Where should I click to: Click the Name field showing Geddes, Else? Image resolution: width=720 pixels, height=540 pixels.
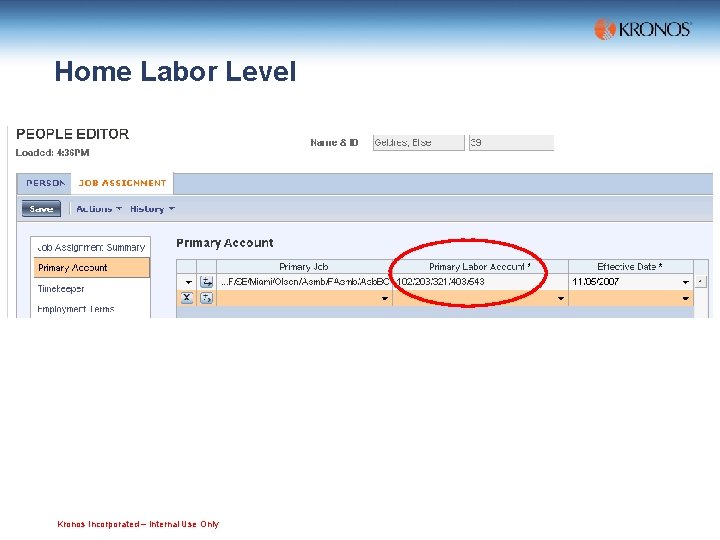coord(418,143)
